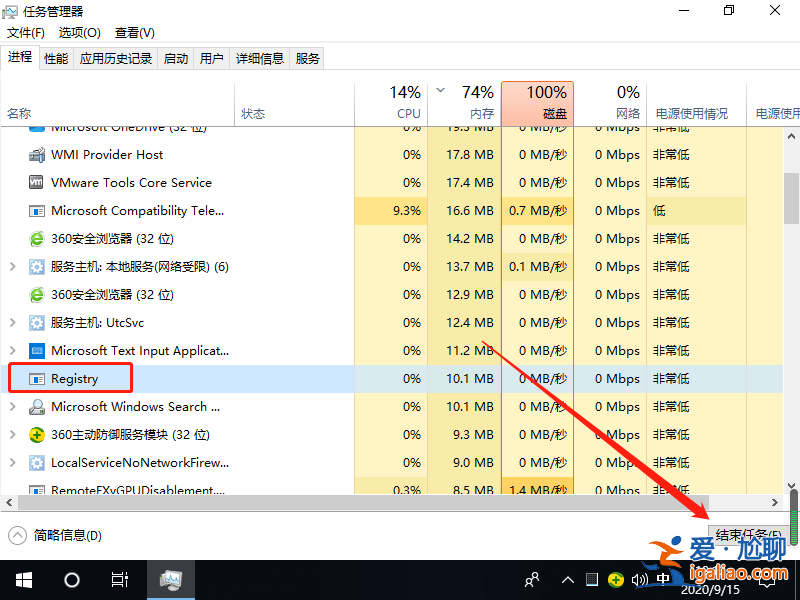
Task: Click the 360 antivirus tray icon
Action: pos(615,580)
